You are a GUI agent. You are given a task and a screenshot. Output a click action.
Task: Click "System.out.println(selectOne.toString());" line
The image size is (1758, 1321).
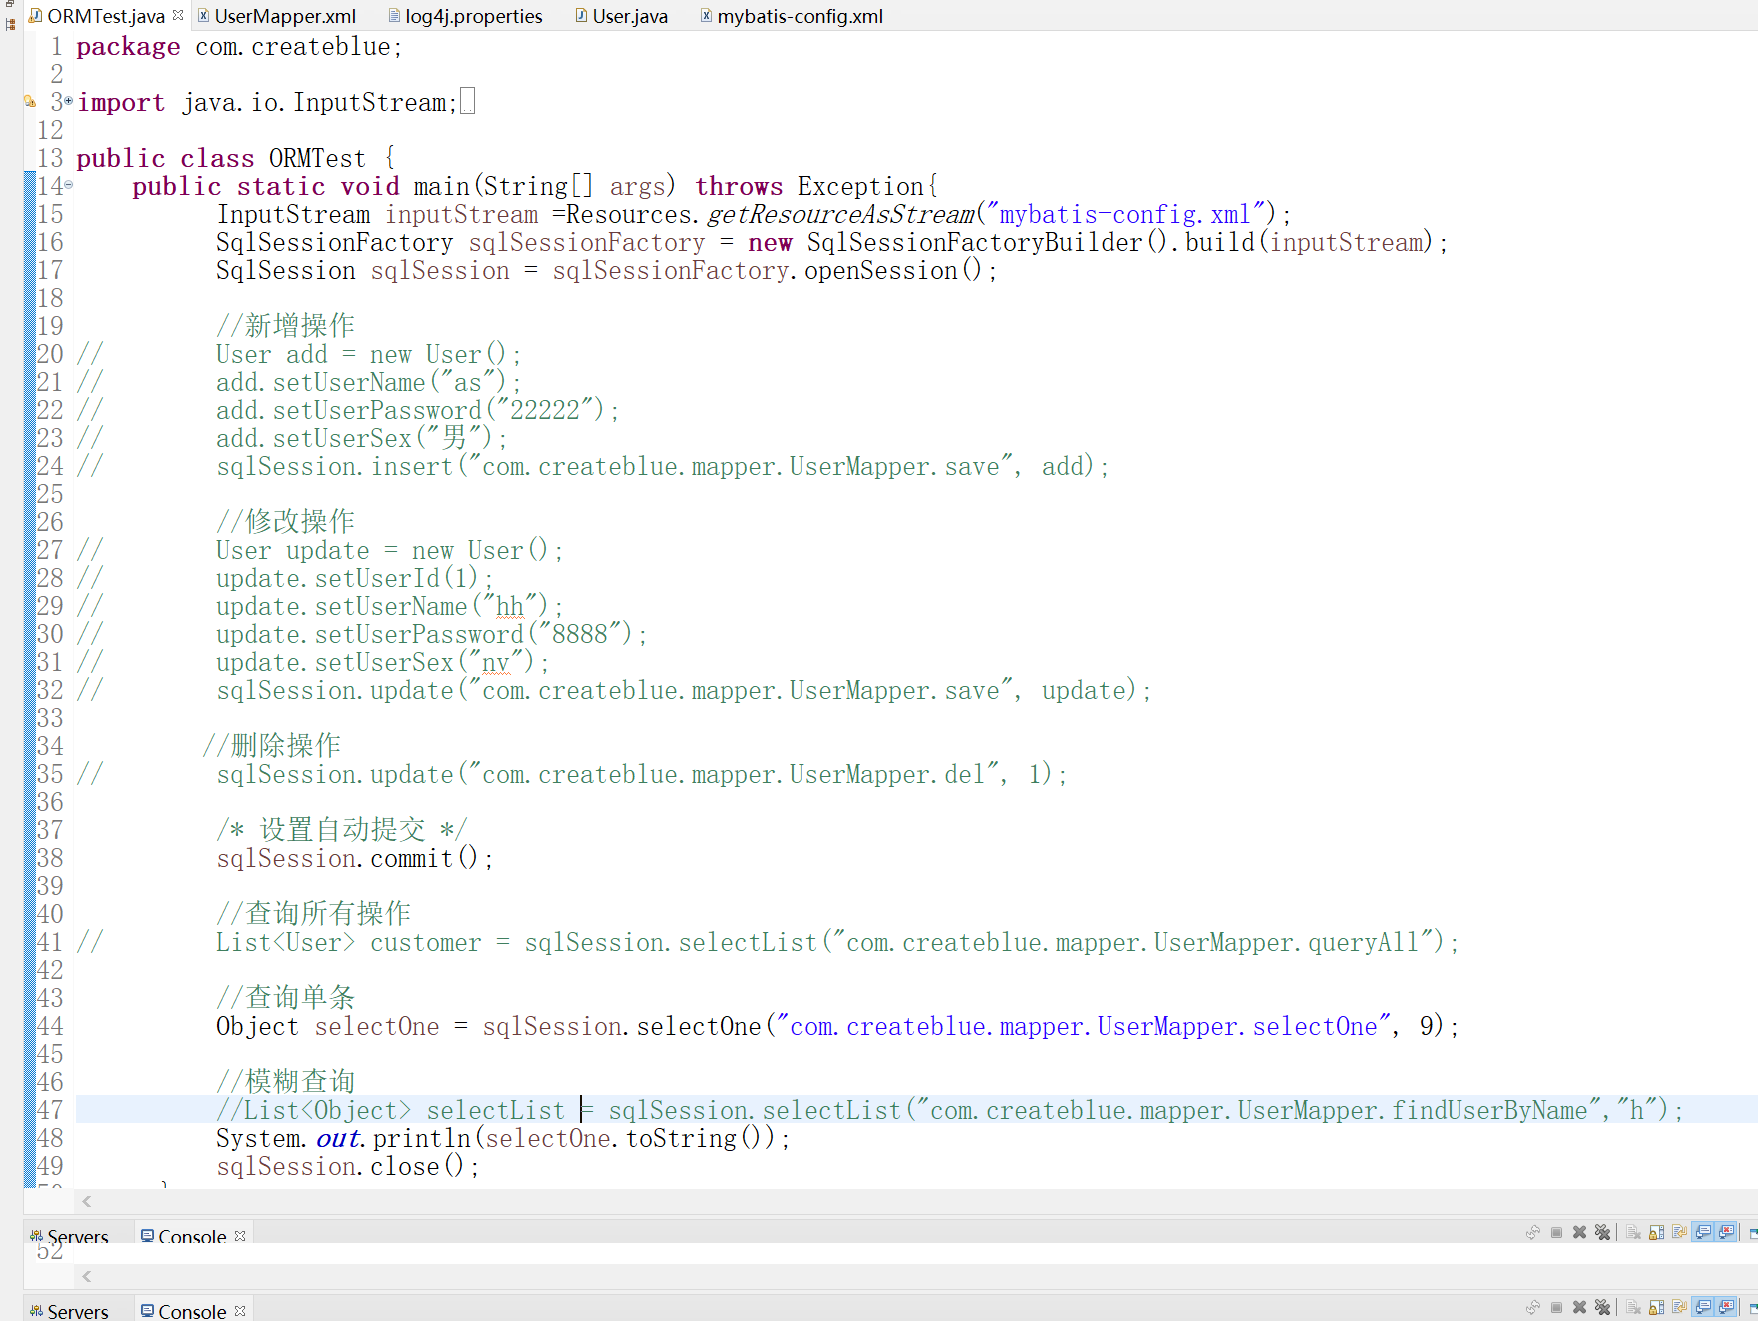pyautogui.click(x=503, y=1138)
